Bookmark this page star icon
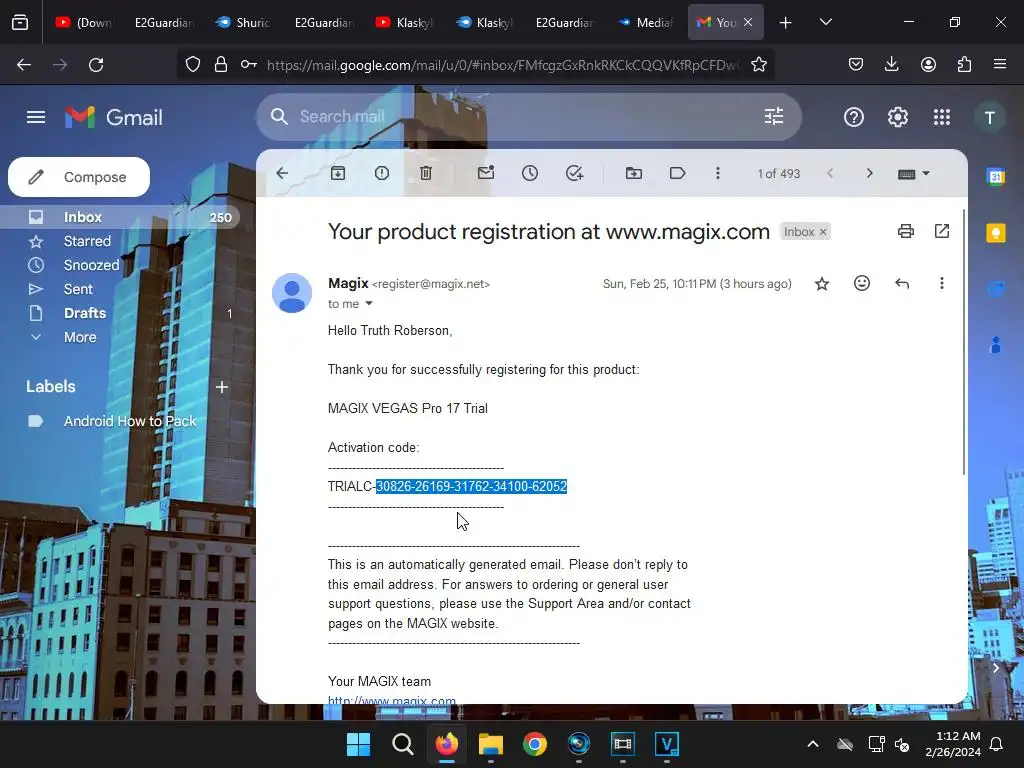1024x768 pixels. tap(758, 65)
